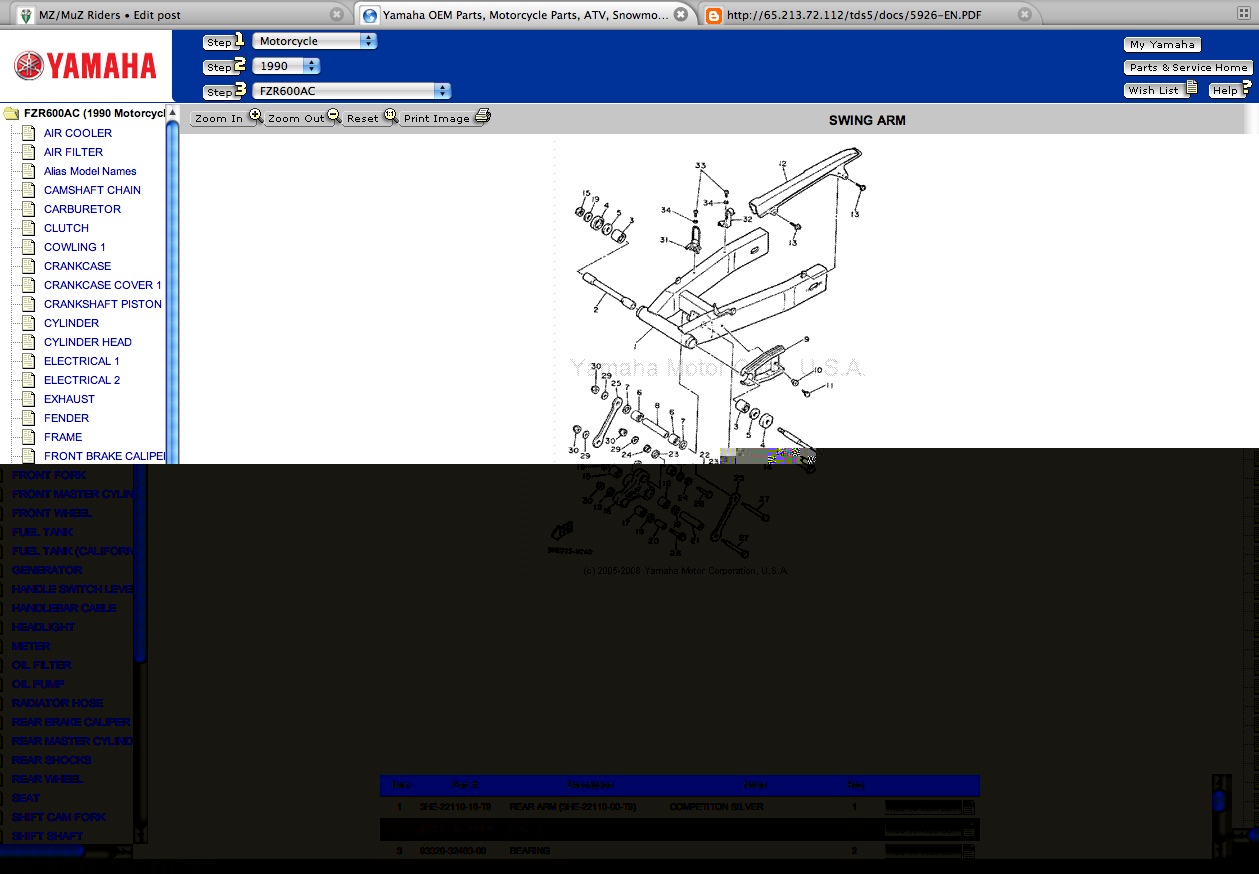1259x874 pixels.
Task: Click the tree panel vertical scrollbar thumb
Action: pos(172,290)
